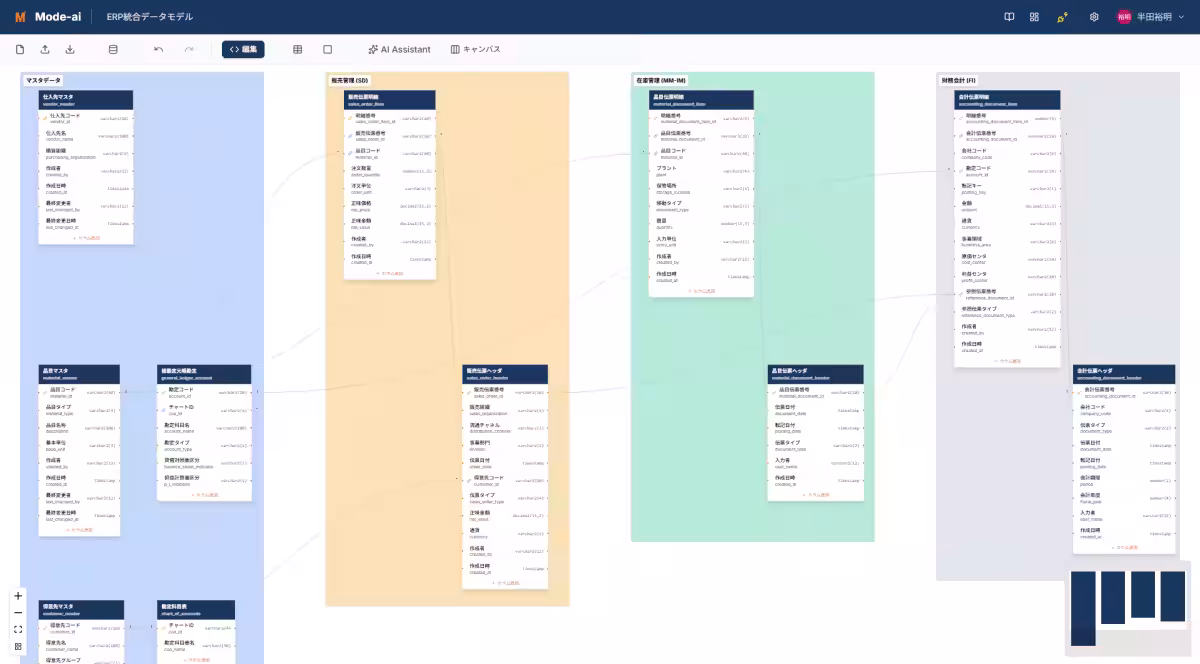Zoom in with the plus button
This screenshot has width=1200, height=664.
[18, 596]
